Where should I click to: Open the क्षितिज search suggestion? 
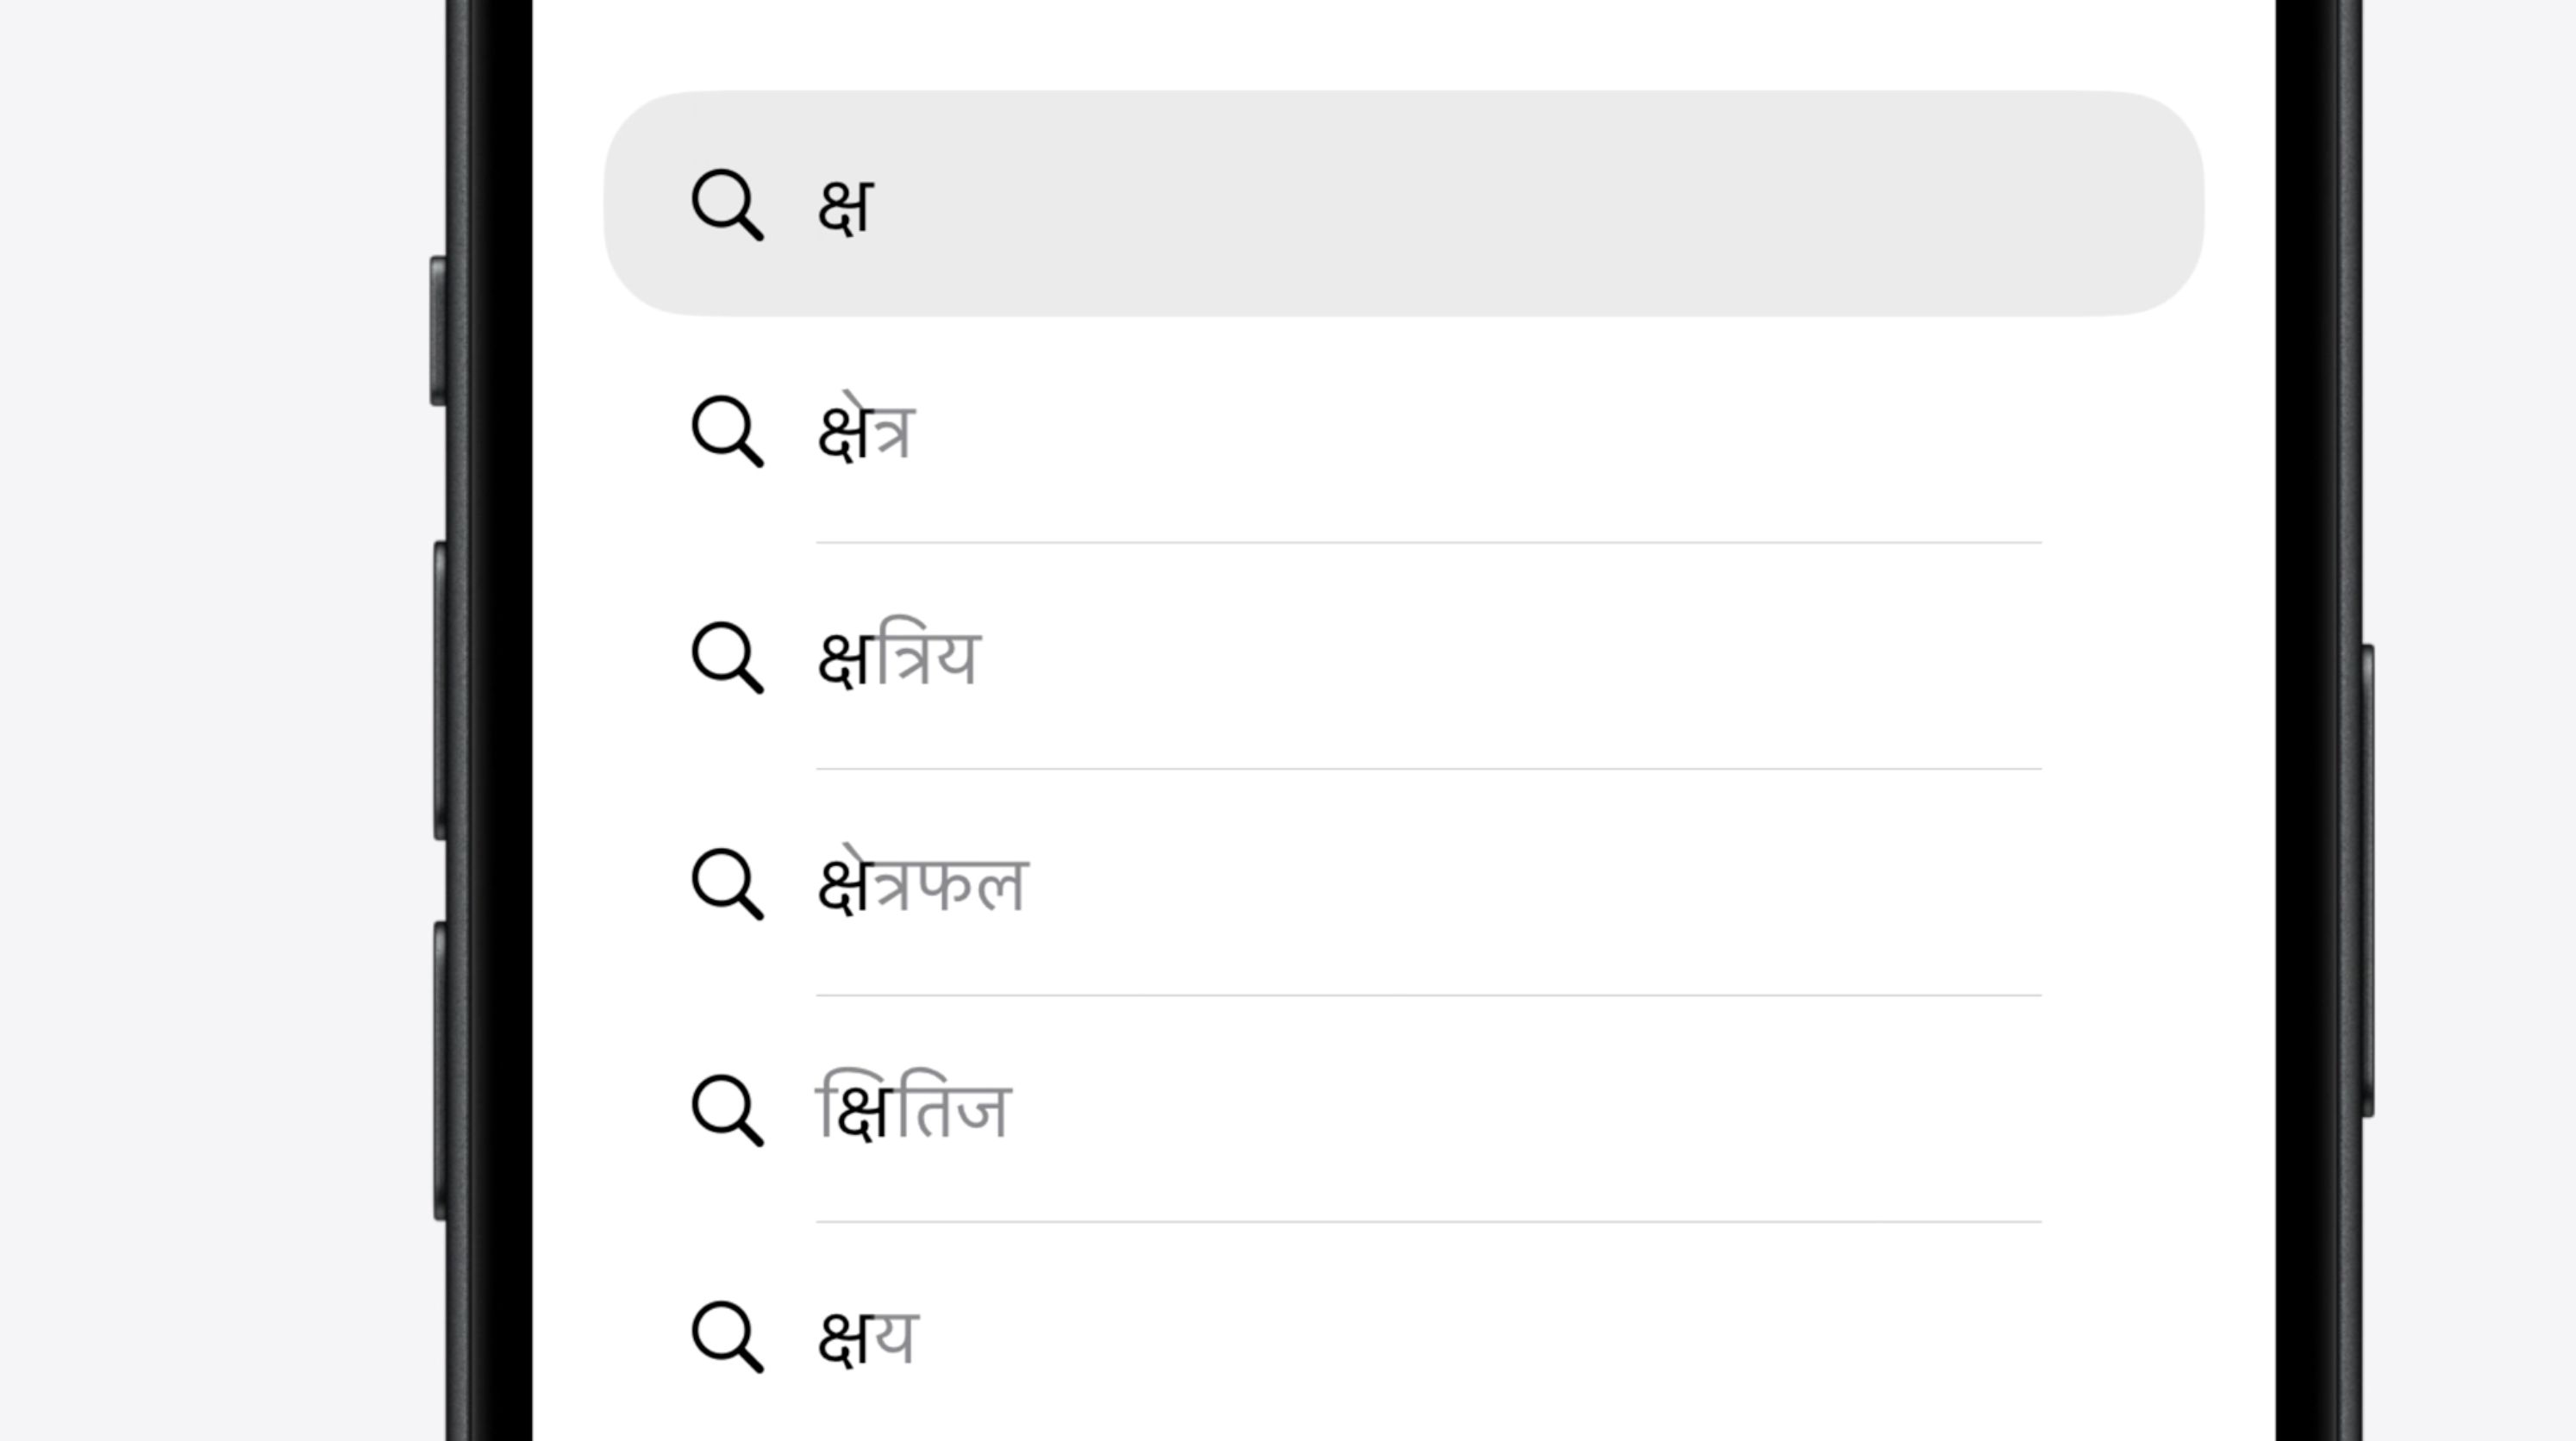click(x=914, y=1112)
